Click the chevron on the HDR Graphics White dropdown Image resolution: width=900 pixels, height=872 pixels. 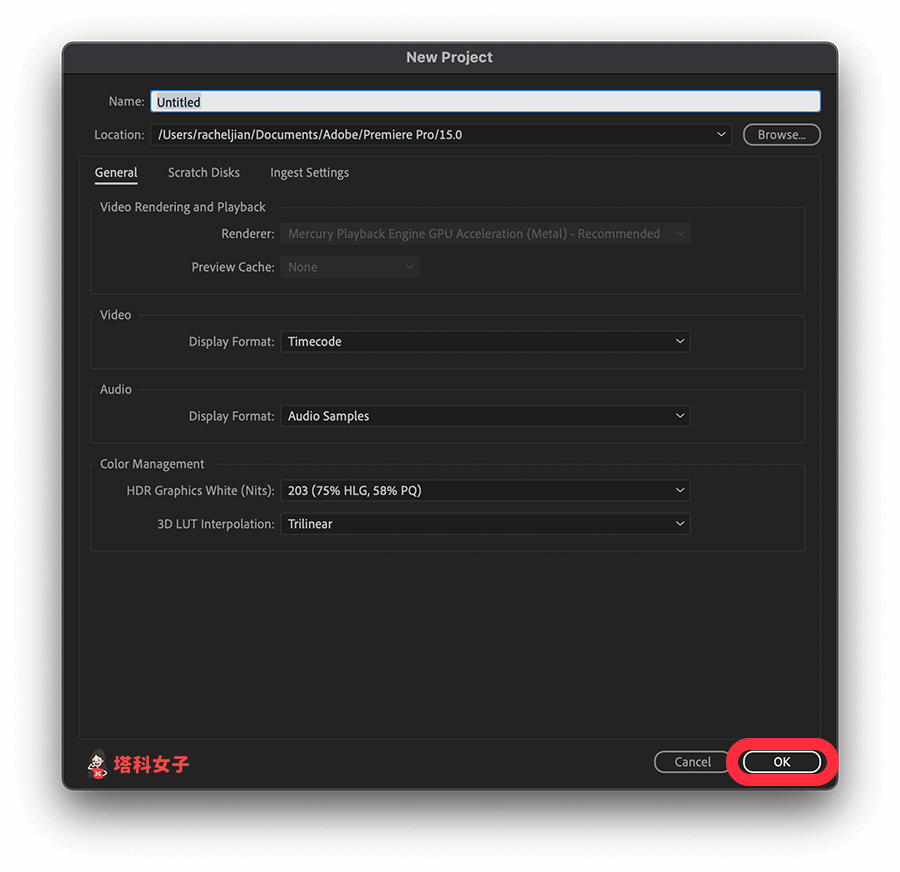tap(680, 490)
